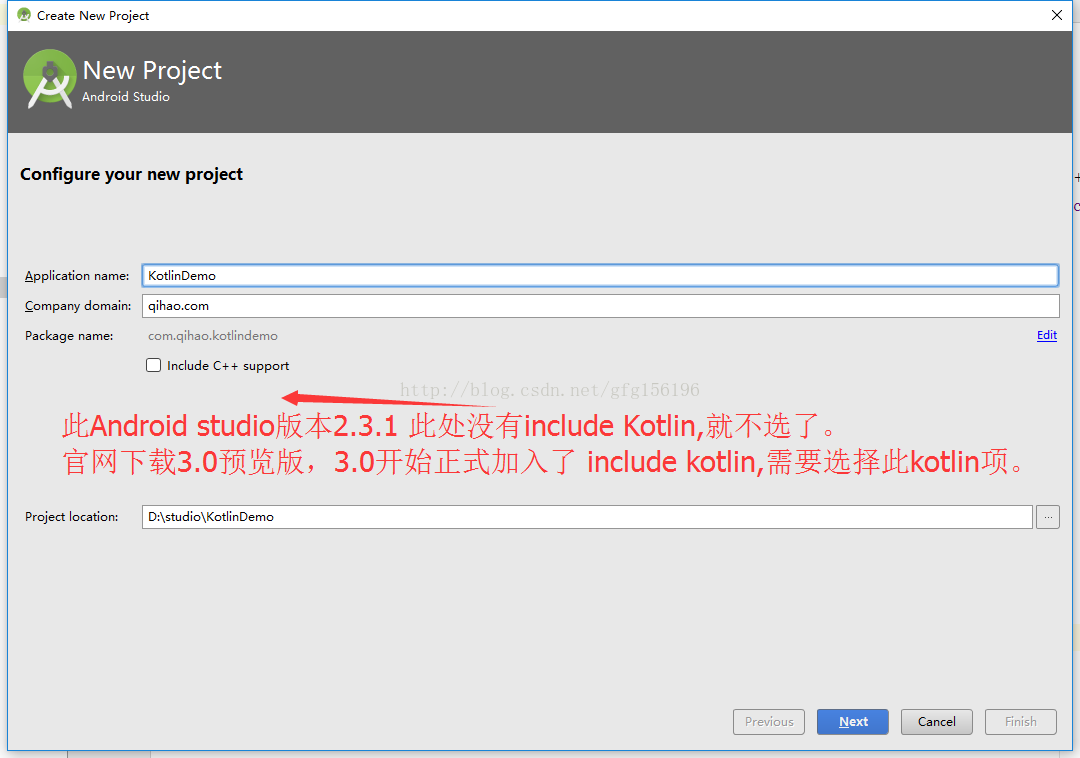Click the title bar Android Studio icon
The image size is (1080, 758).
[x=24, y=15]
